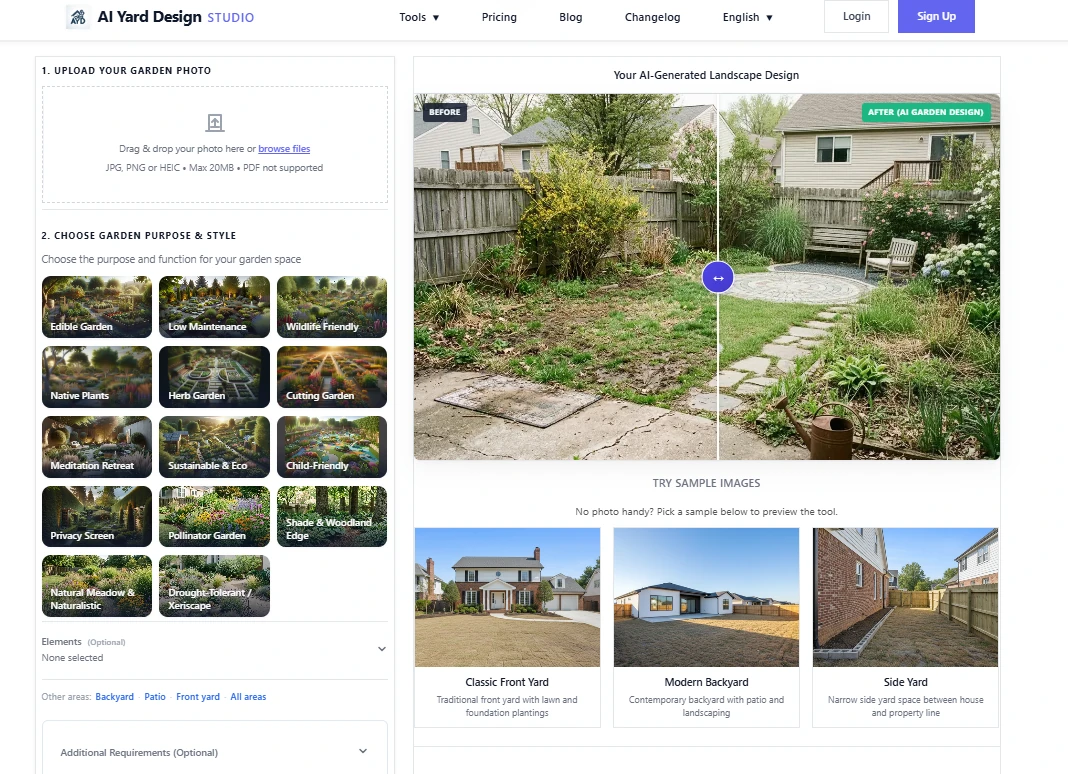This screenshot has height=774, width=1068.
Task: Click the Sign Up button
Action: pyautogui.click(x=936, y=16)
